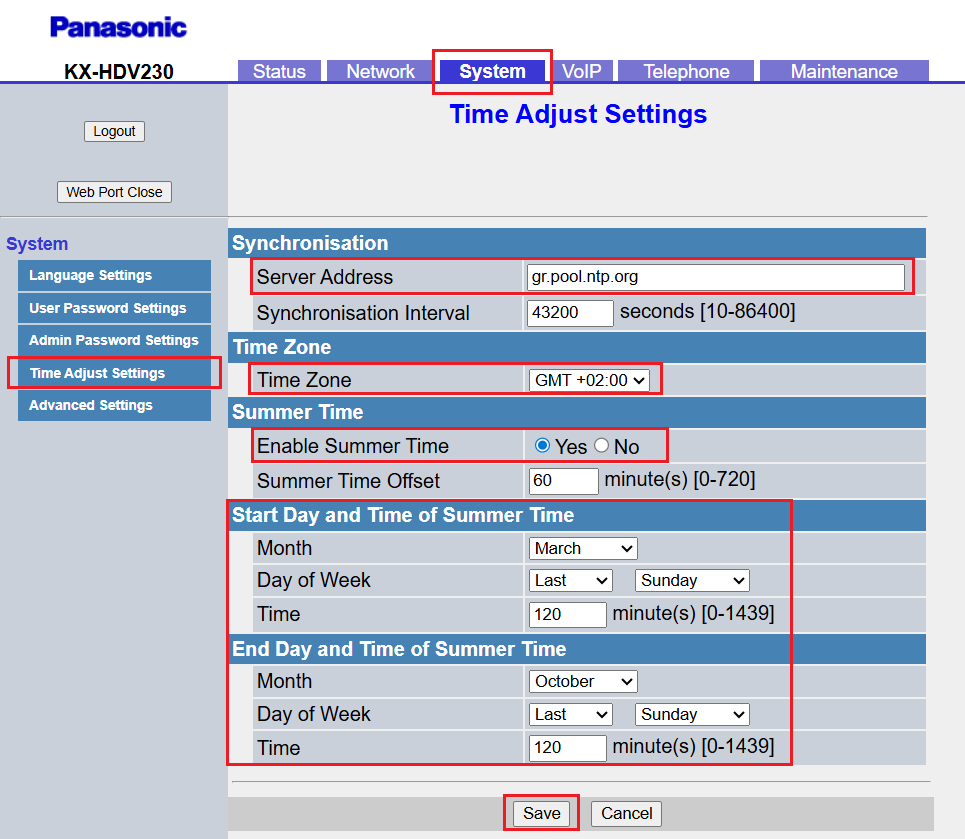This screenshot has width=965, height=839.
Task: Open Admin Password Settings in the sidebar
Action: [x=114, y=340]
